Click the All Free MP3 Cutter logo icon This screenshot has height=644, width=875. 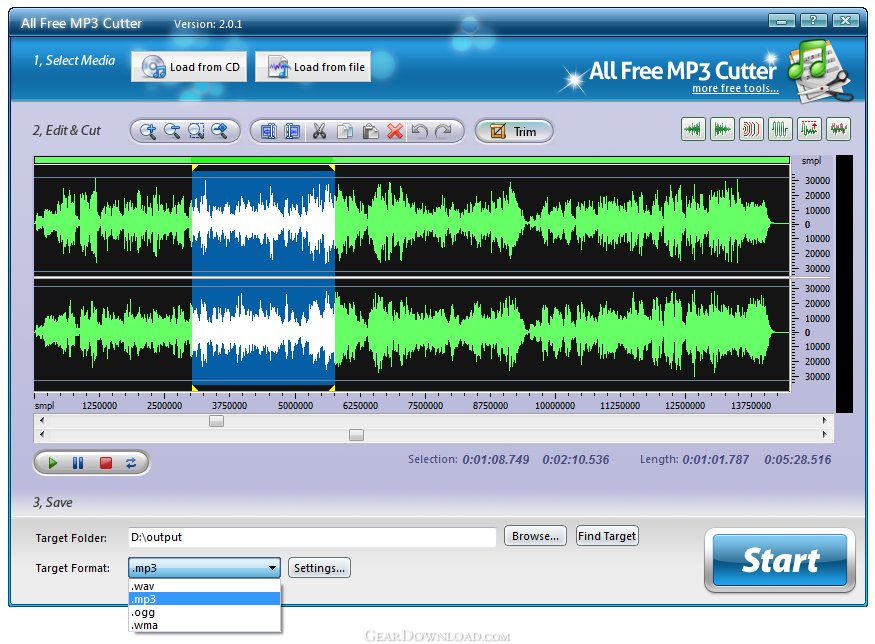point(820,71)
